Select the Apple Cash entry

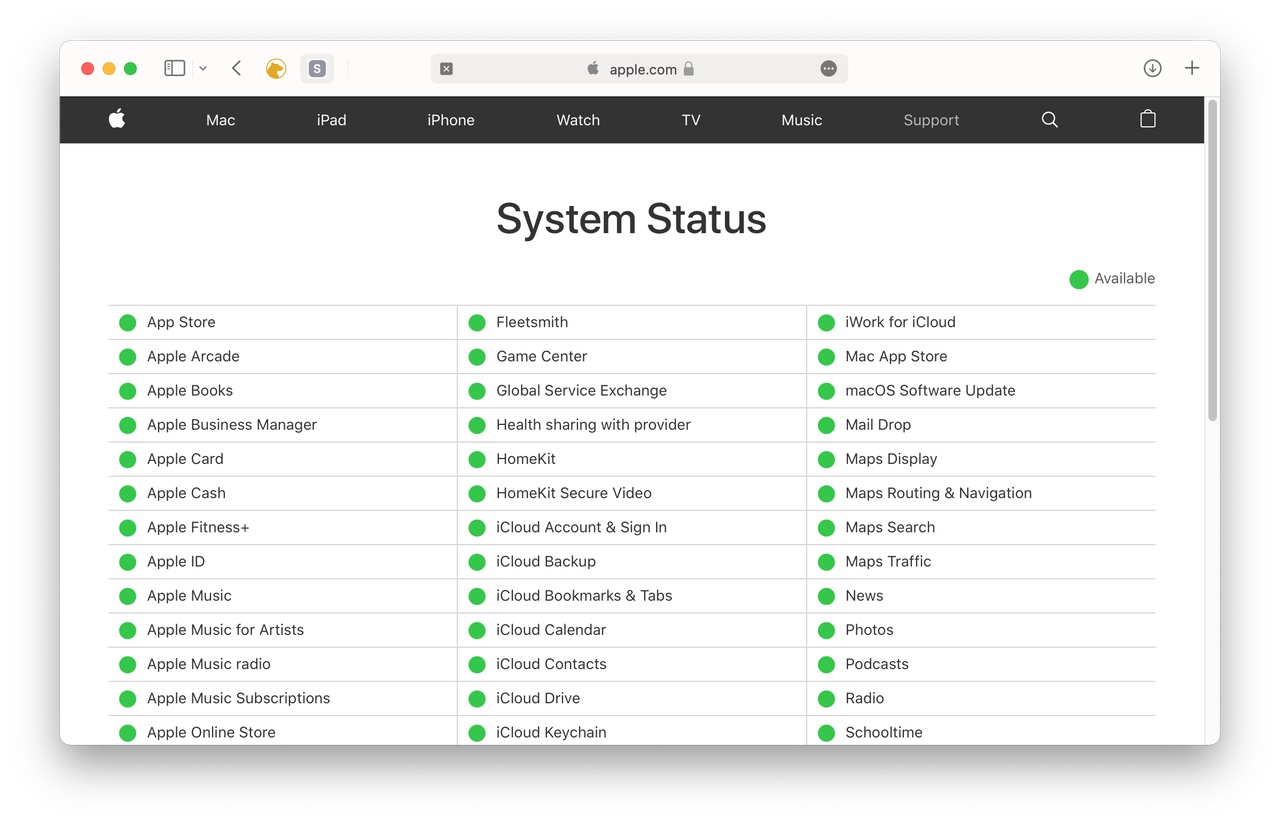tap(186, 493)
